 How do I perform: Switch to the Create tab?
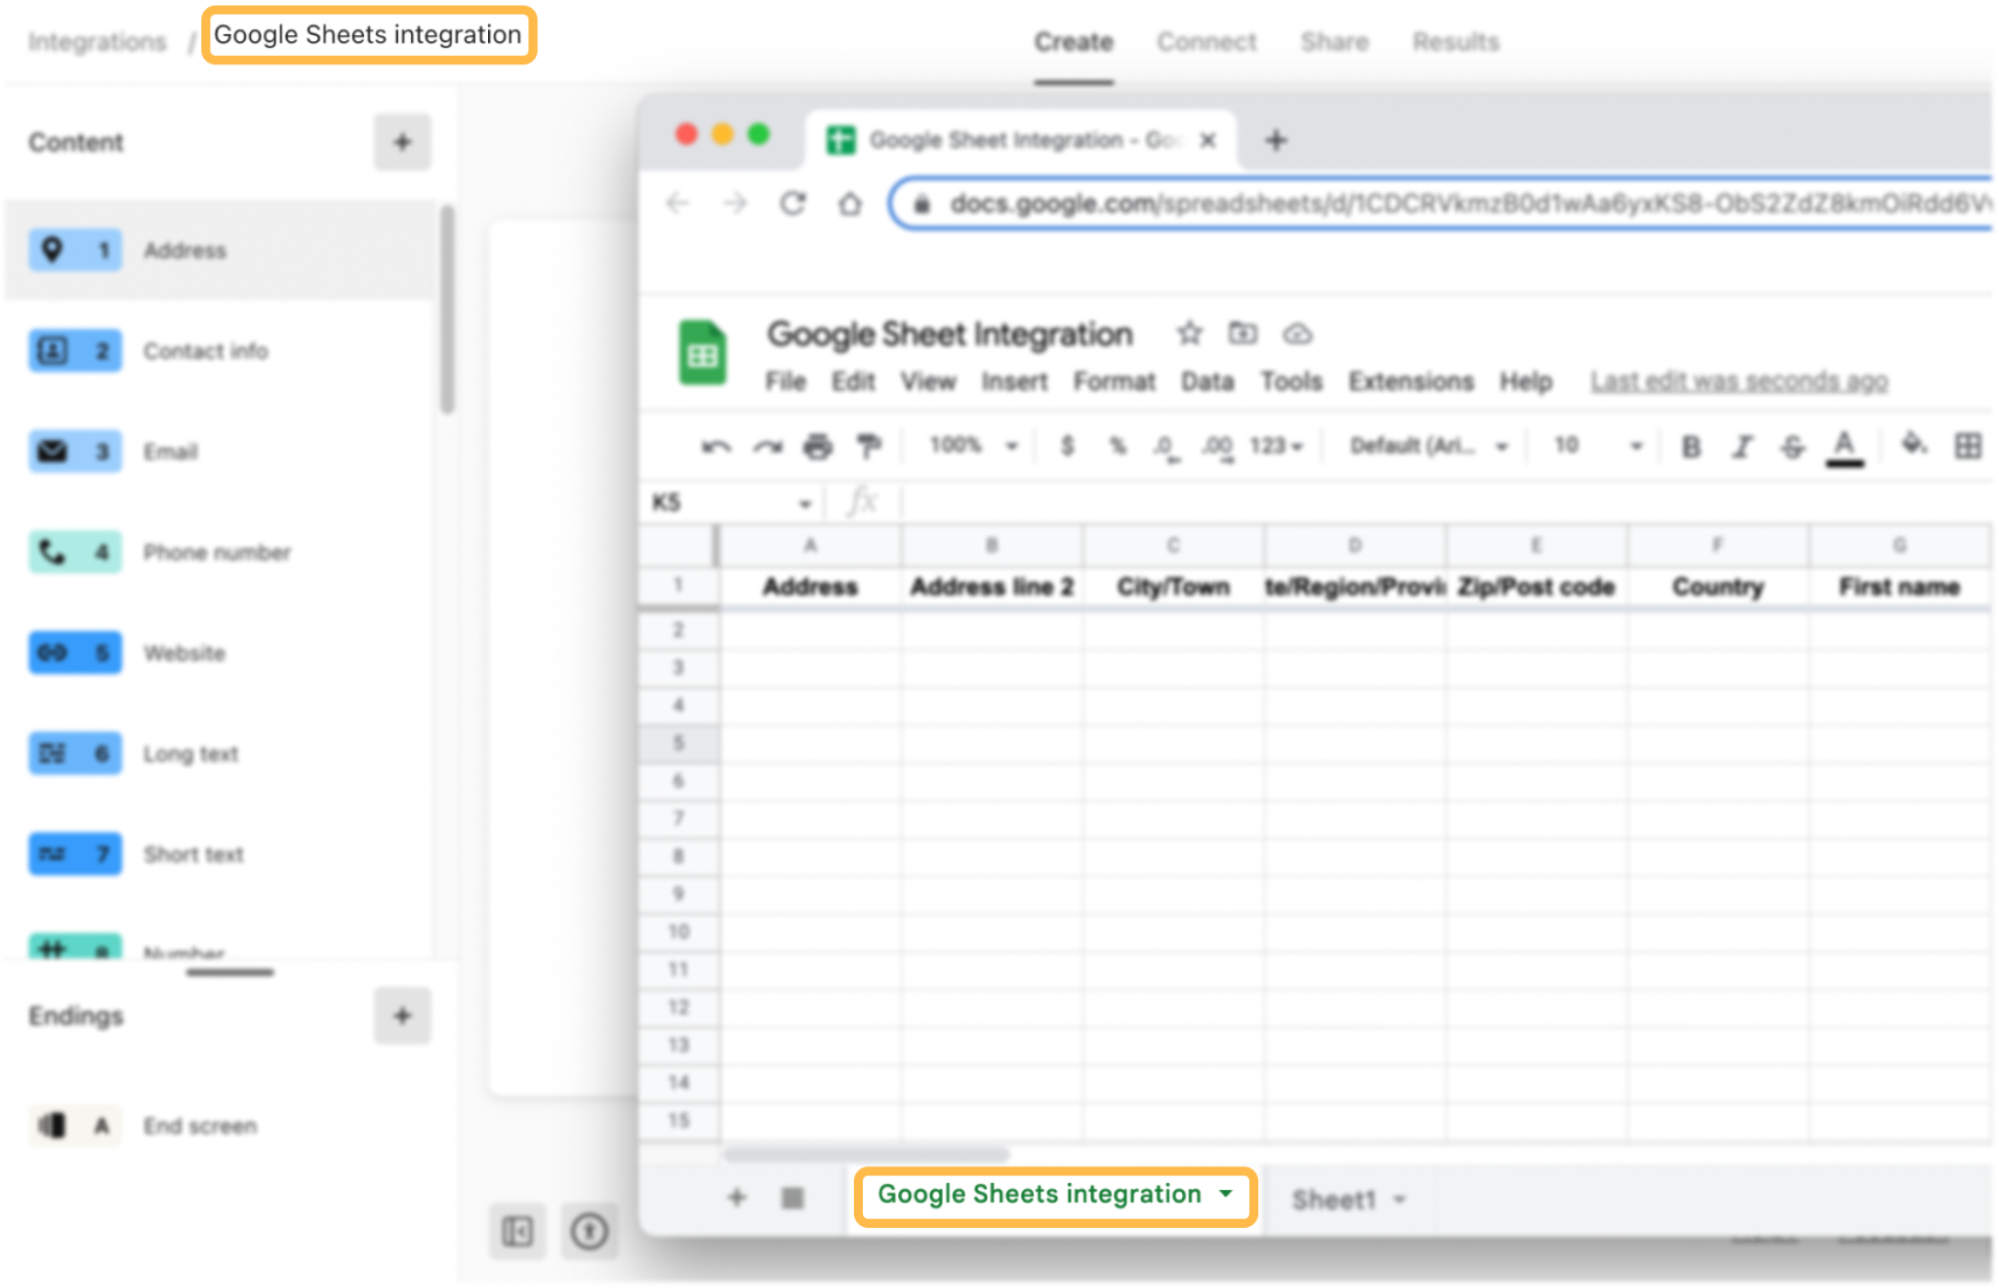1074,42
